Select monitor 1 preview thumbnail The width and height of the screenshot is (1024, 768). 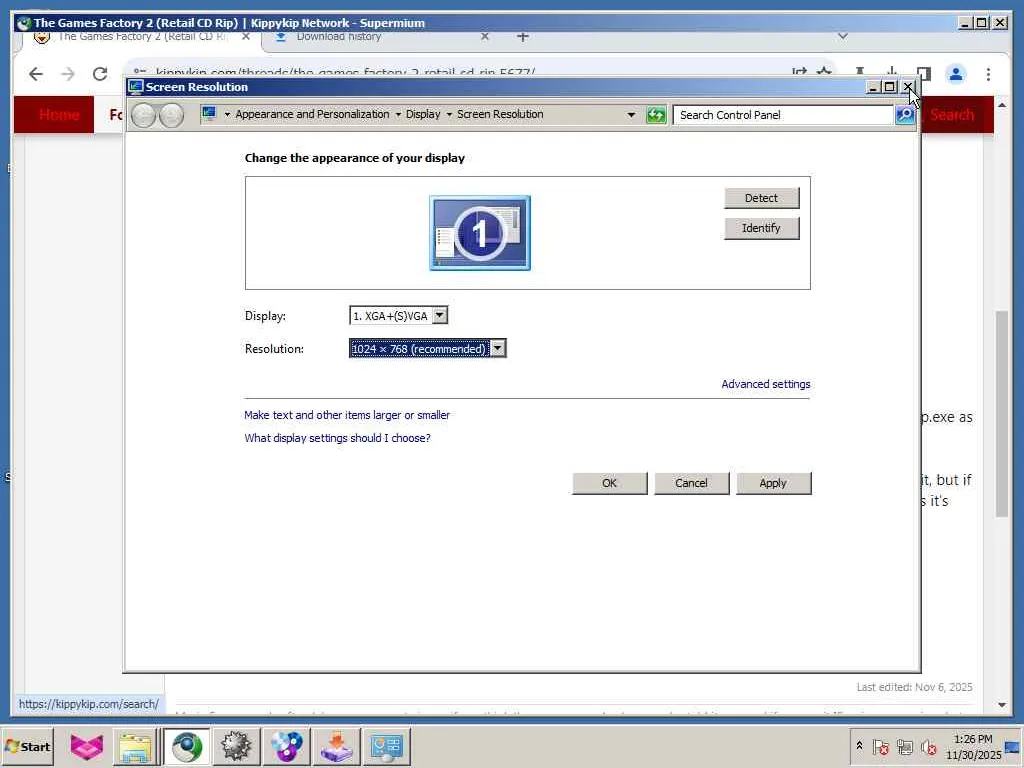pos(480,232)
